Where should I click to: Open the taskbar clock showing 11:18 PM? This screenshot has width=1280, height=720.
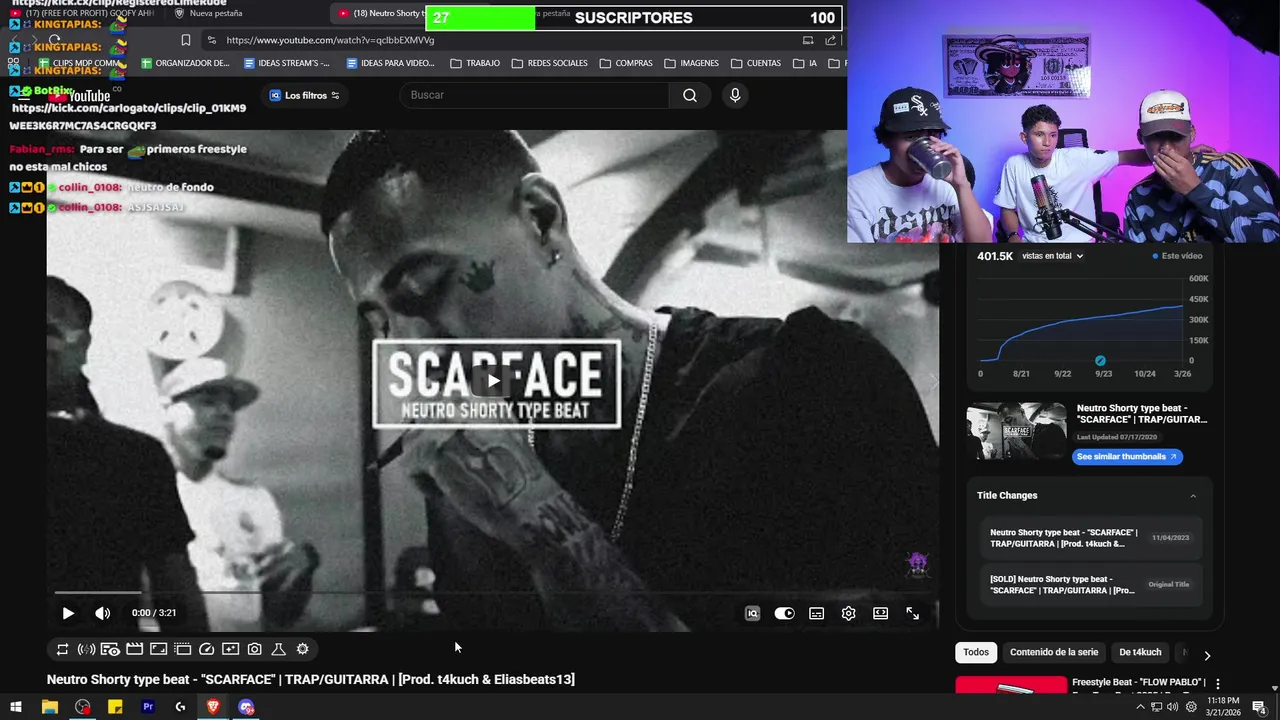pos(1223,707)
